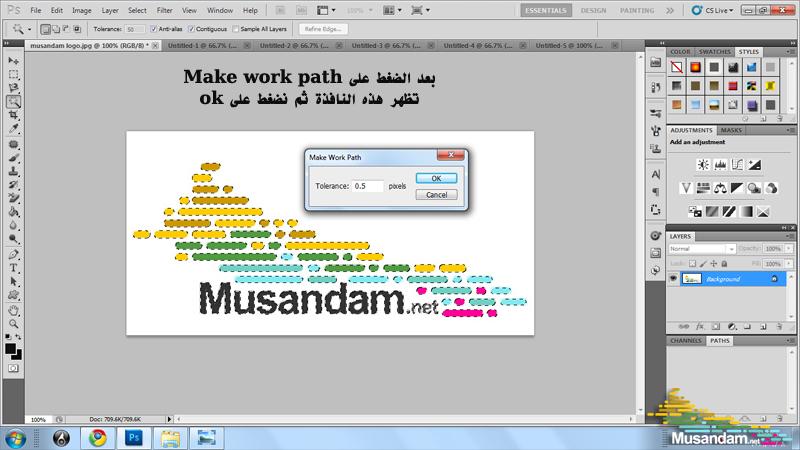Add a Color Balance adjustment

click(x=720, y=188)
